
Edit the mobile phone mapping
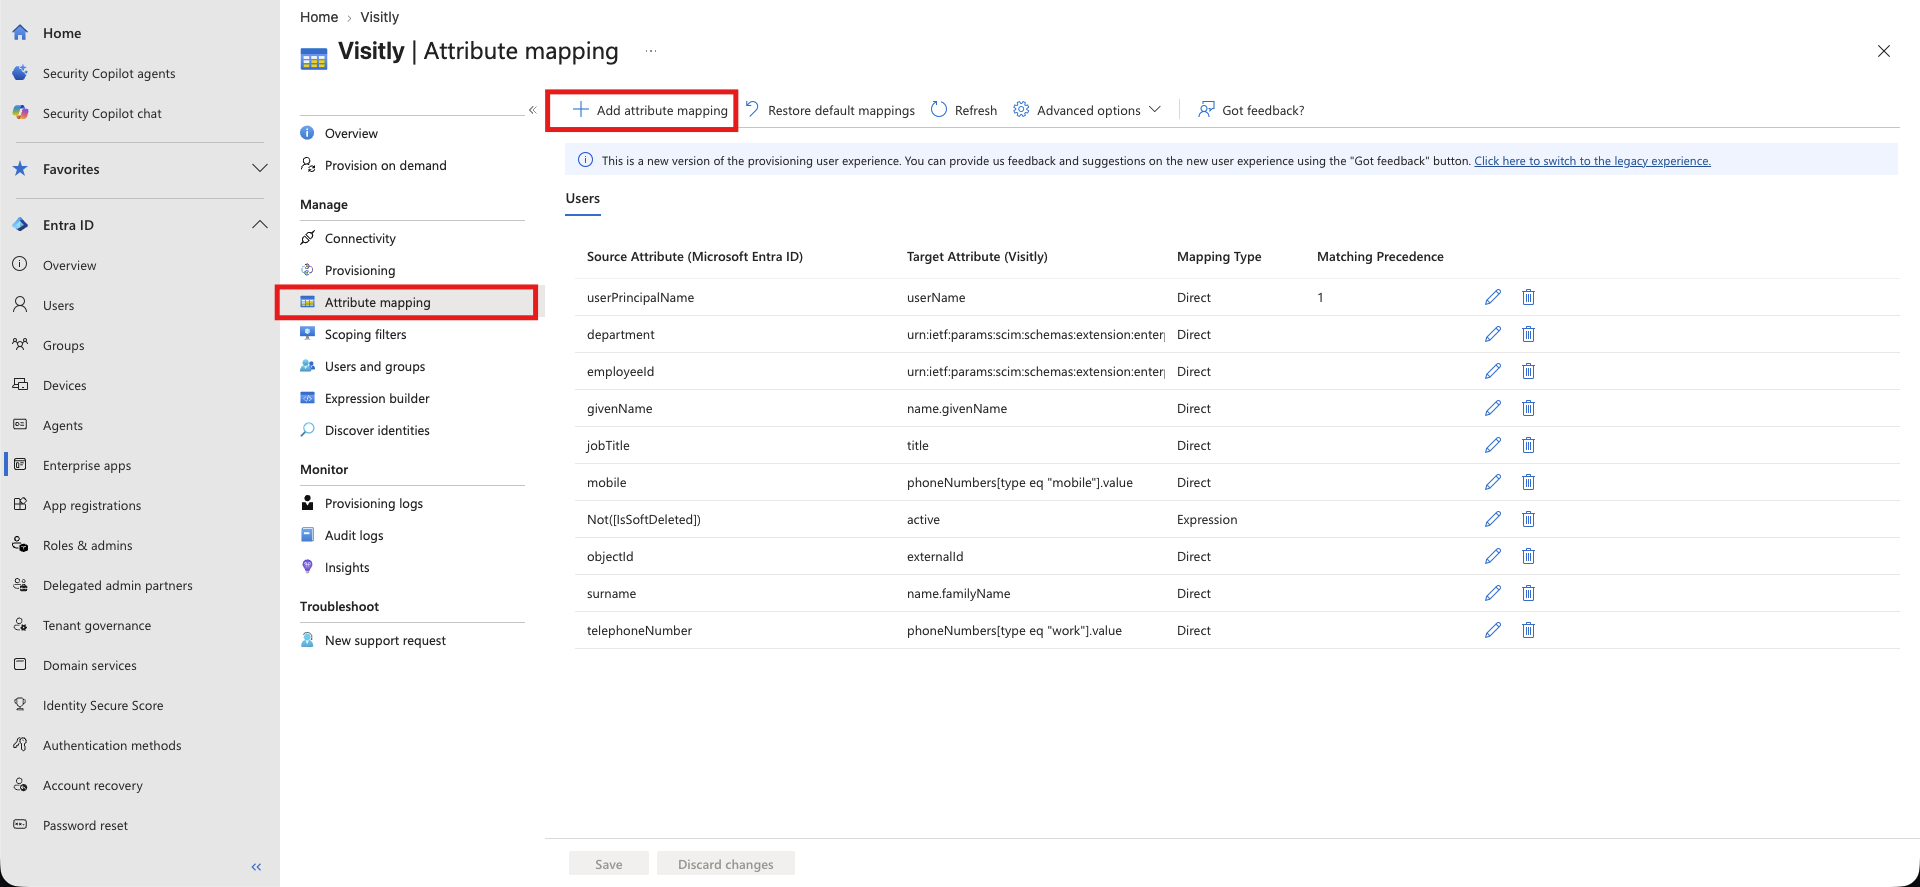1493,482
